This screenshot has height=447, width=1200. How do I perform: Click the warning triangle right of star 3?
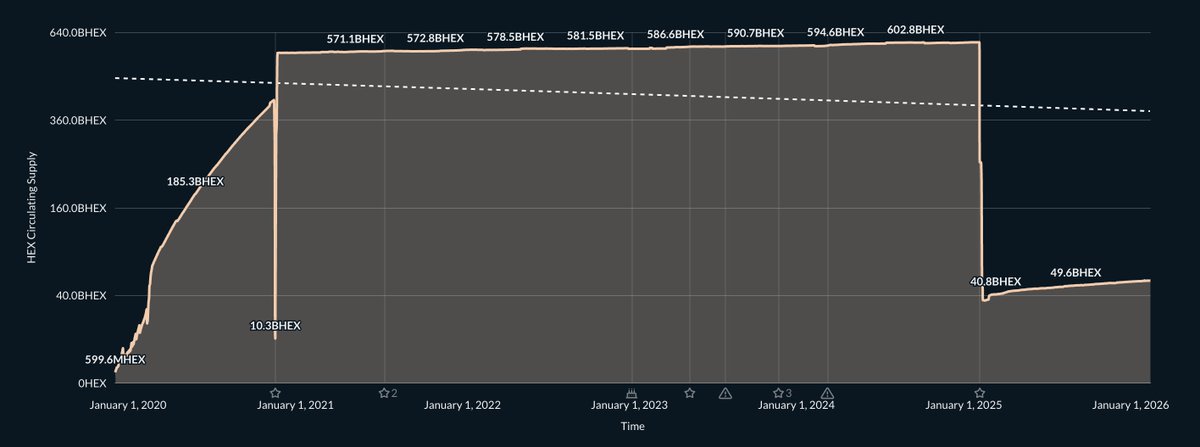827,393
